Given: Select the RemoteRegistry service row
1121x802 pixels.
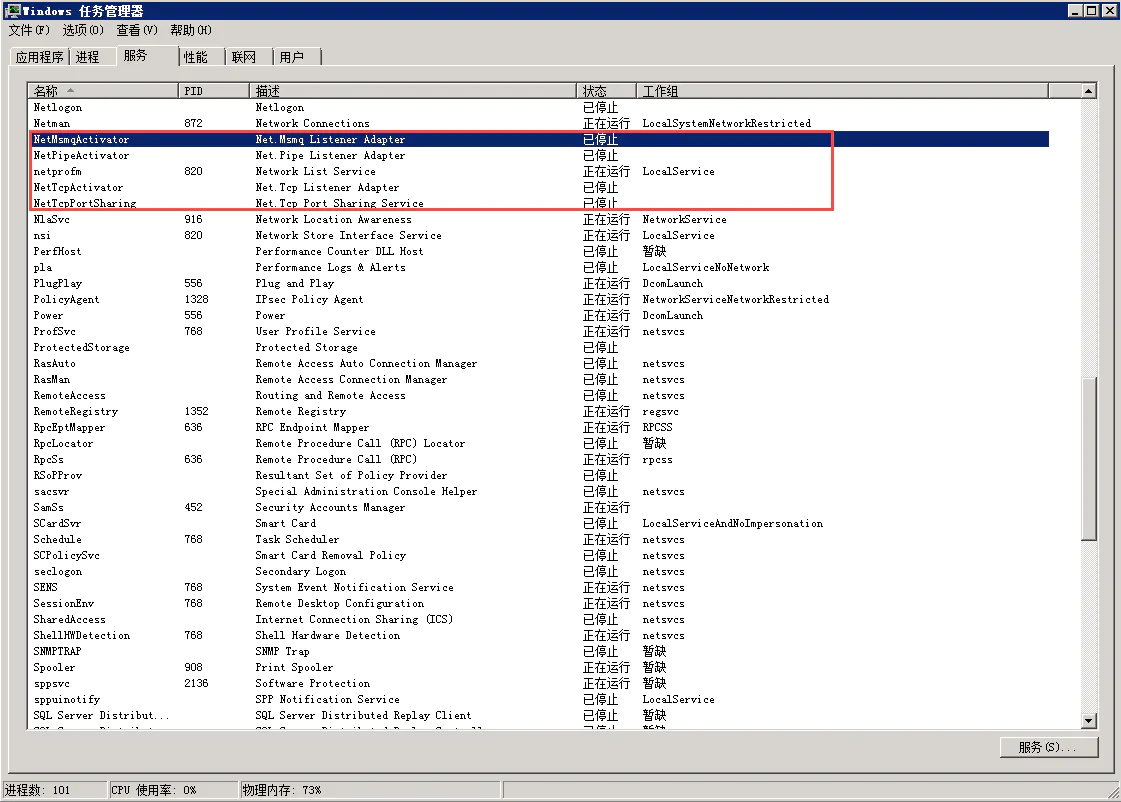Looking at the screenshot, I should point(538,412).
